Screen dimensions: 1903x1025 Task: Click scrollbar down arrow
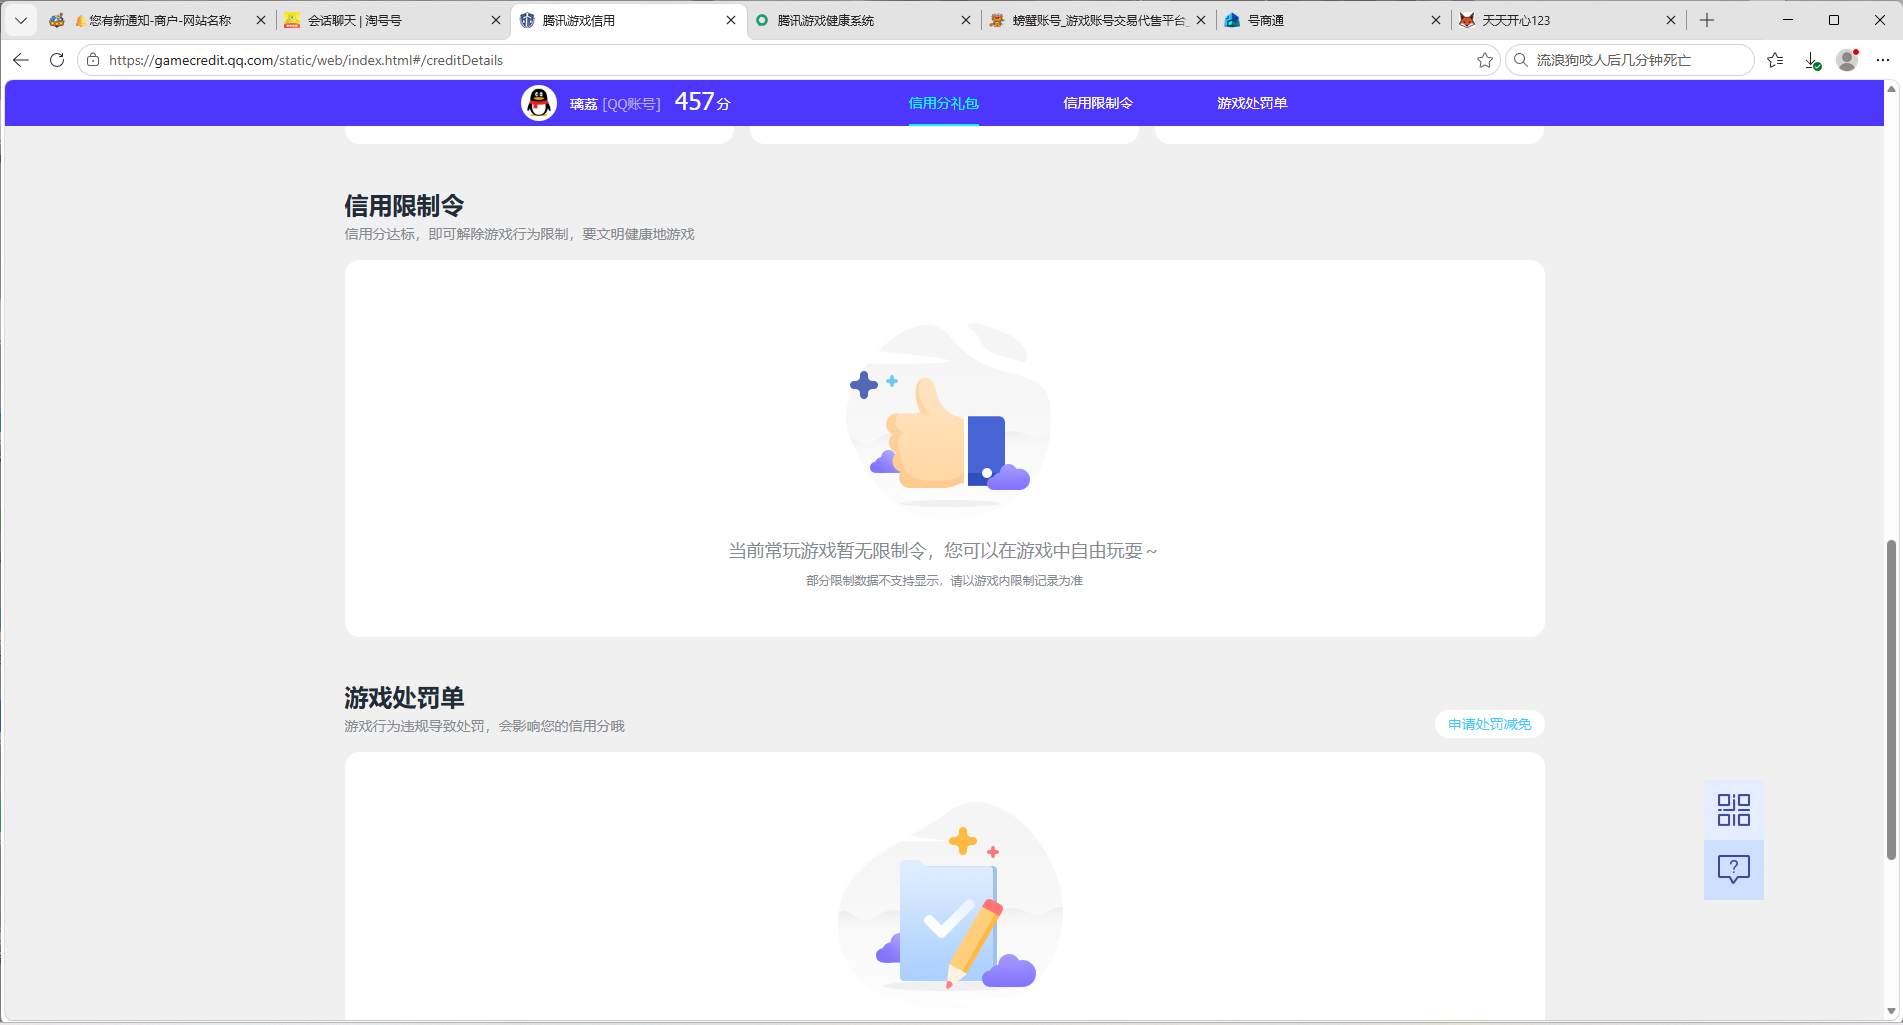click(1891, 1011)
